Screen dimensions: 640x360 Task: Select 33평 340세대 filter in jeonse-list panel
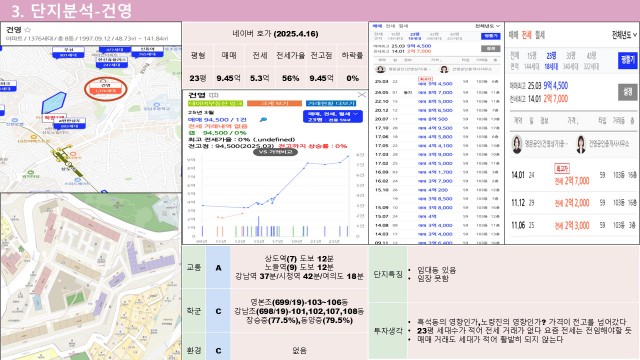pos(571,60)
